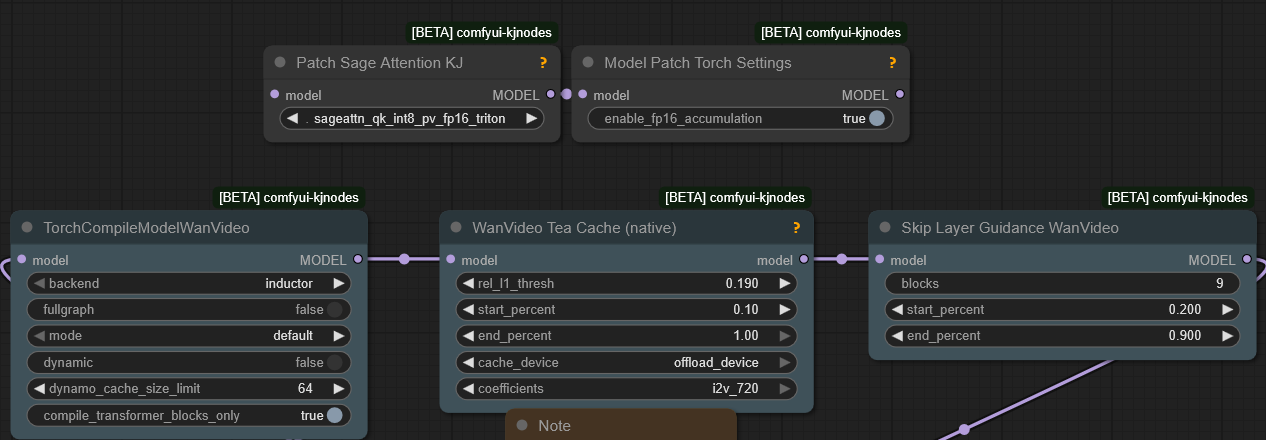1266x440 pixels.
Task: Decrease Skip Layer Guidance end_percent value
Action: (x=897, y=336)
